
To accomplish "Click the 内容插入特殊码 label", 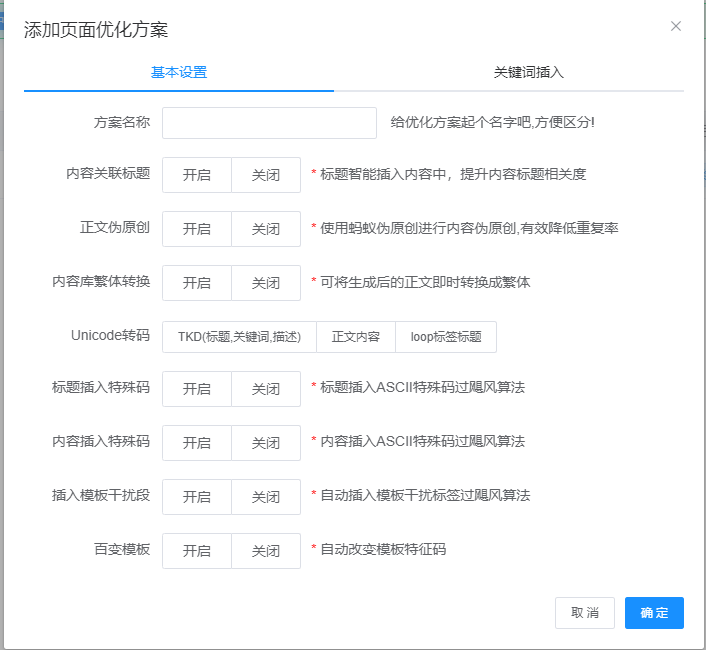I will 101,441.
